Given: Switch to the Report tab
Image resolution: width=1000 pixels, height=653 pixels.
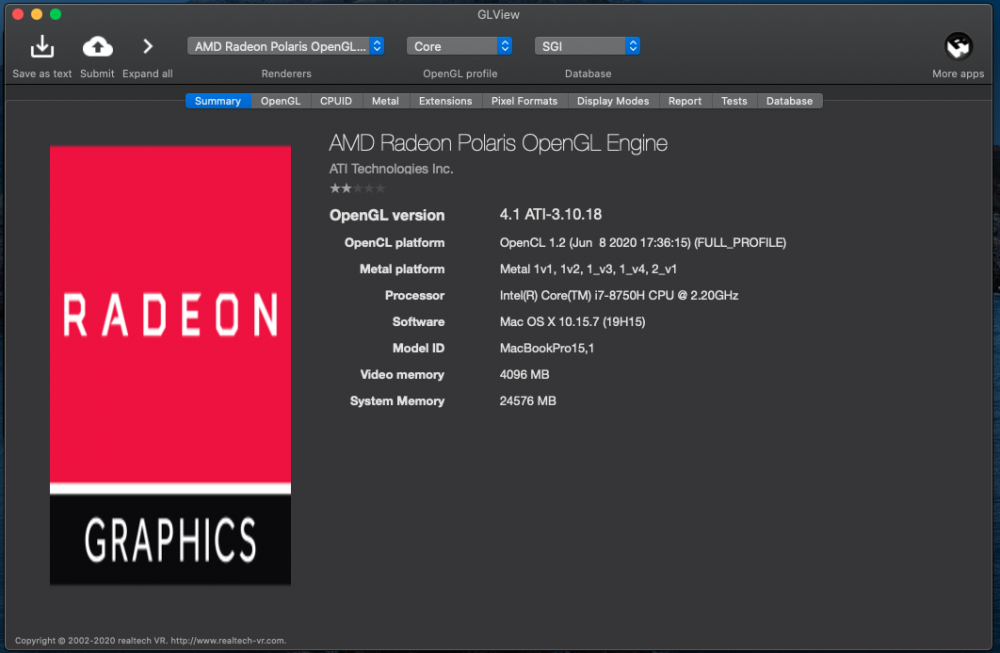Looking at the screenshot, I should point(685,101).
